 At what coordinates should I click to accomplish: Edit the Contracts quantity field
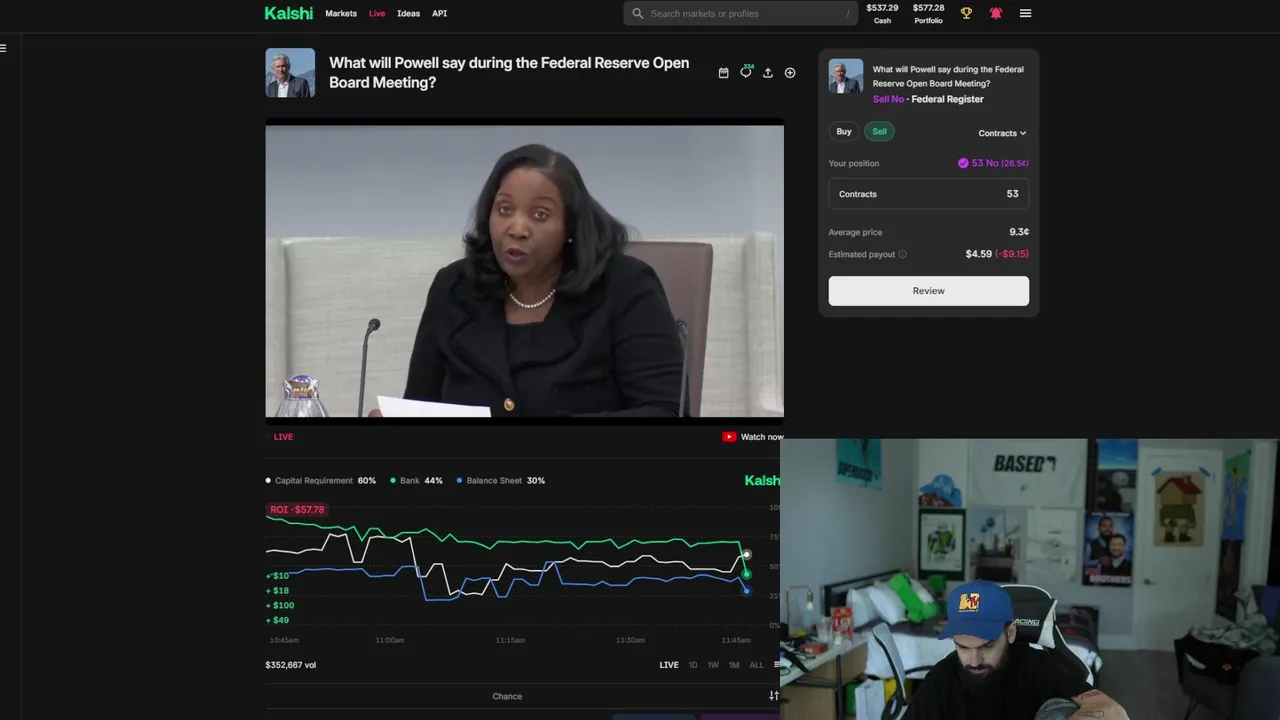point(928,194)
